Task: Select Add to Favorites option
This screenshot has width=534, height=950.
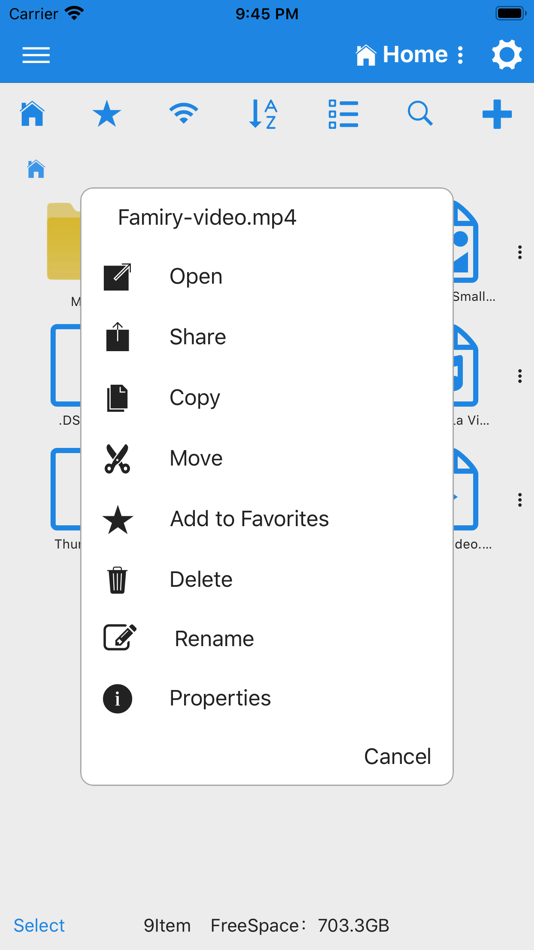Action: (x=267, y=519)
